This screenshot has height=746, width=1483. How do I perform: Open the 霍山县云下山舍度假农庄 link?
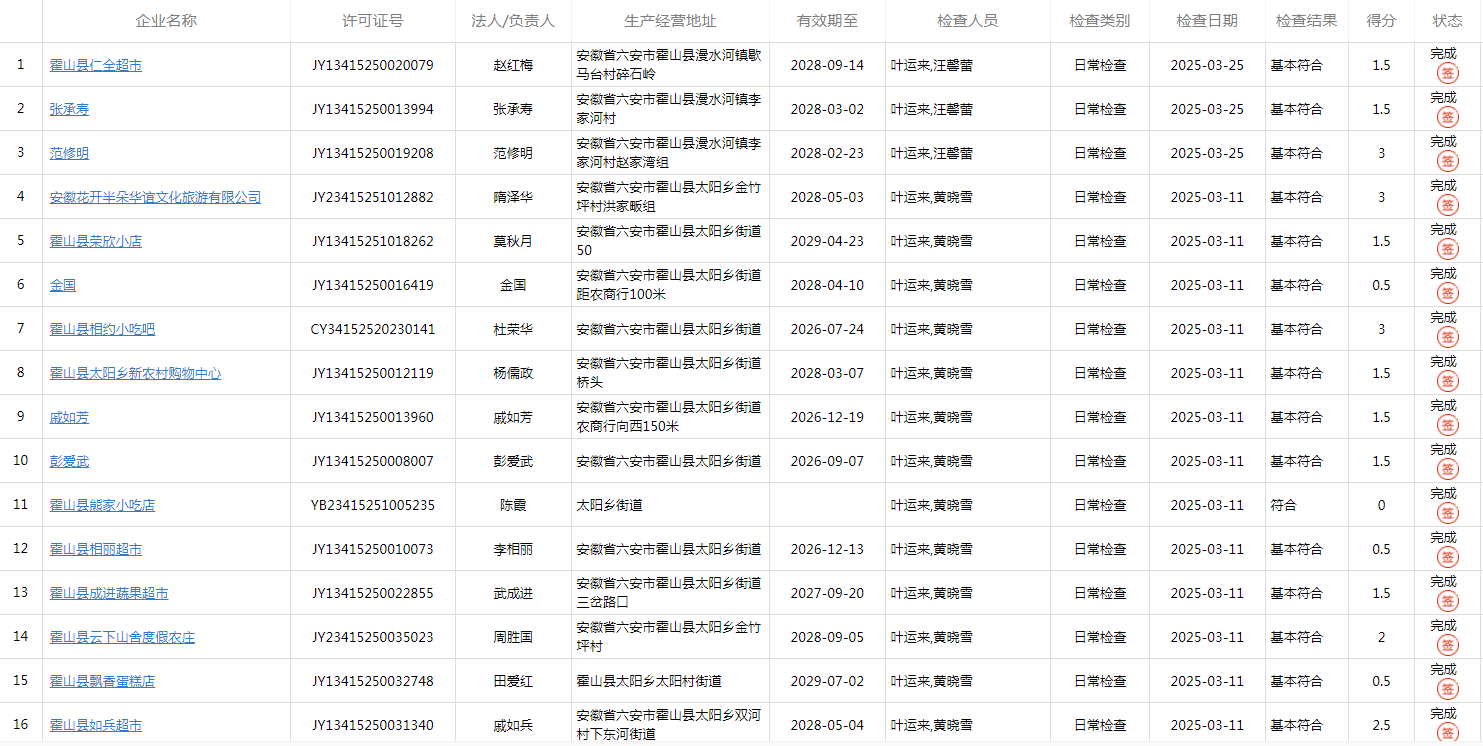coord(122,638)
